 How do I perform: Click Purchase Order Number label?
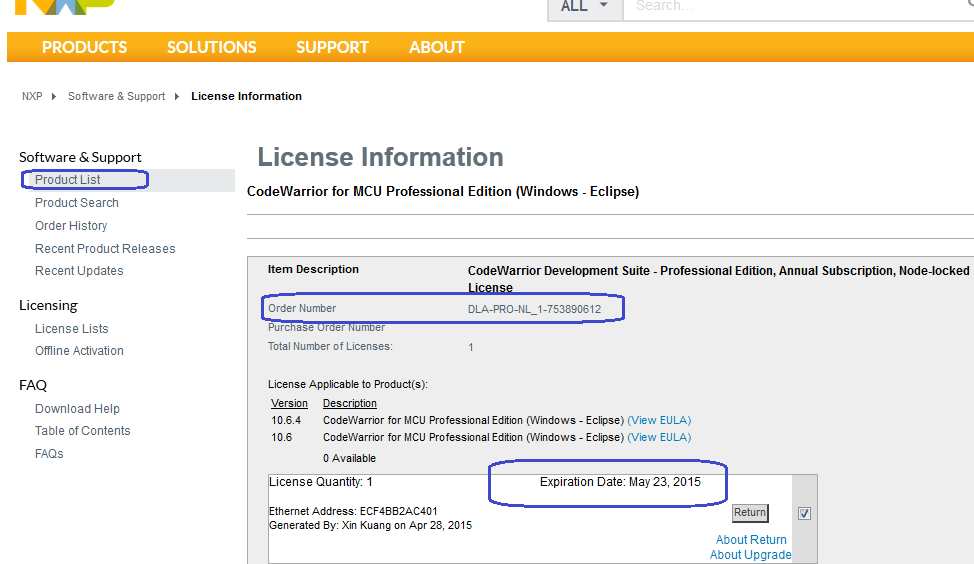pos(326,327)
